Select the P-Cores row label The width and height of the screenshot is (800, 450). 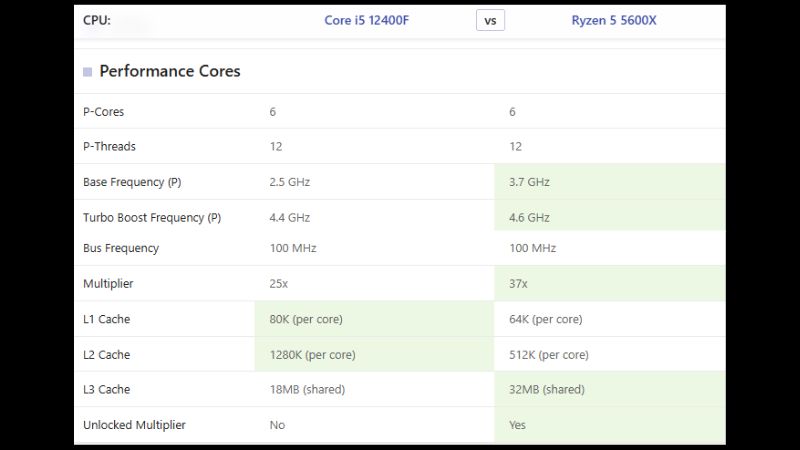104,112
